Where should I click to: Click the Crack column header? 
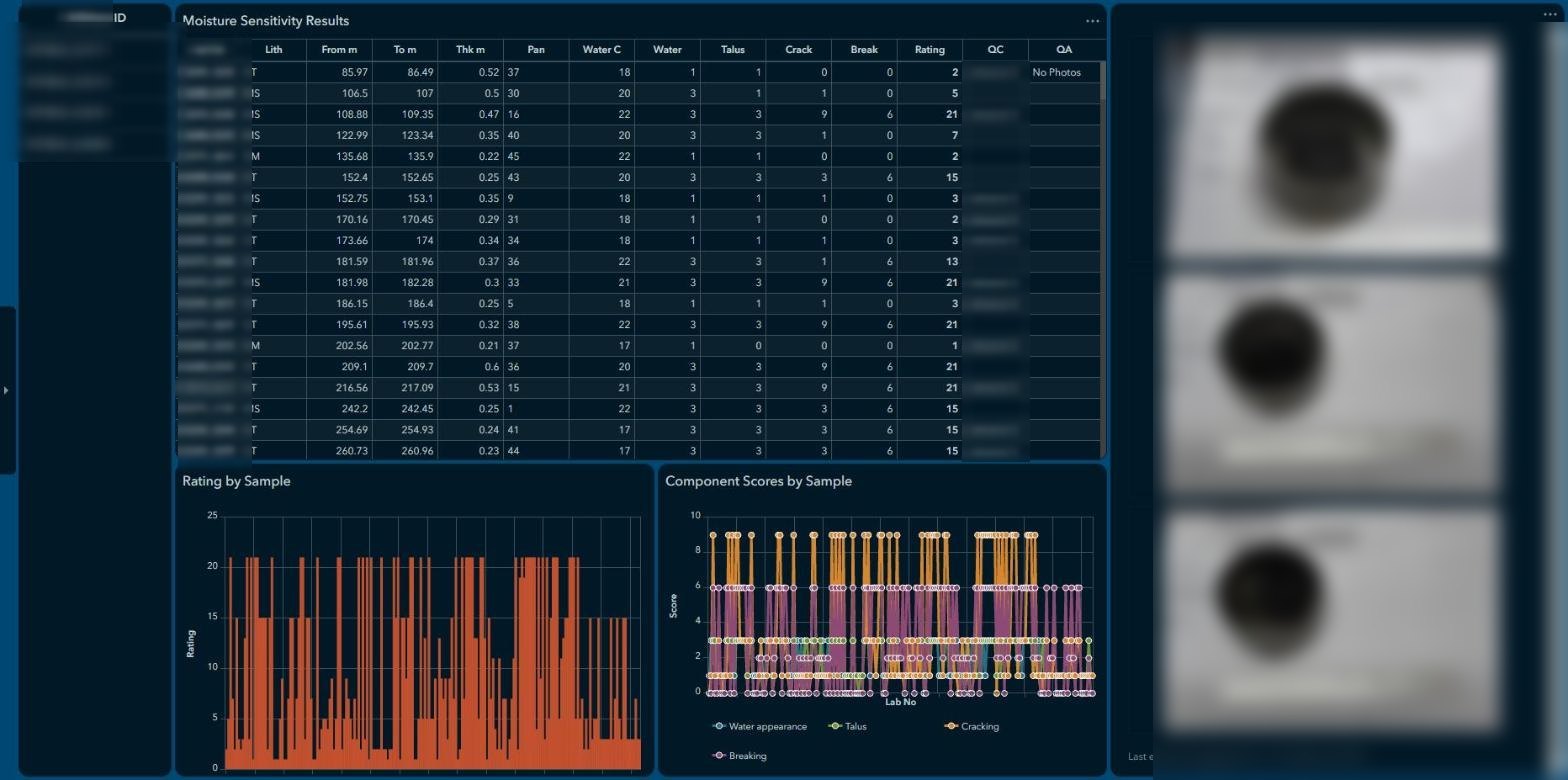(x=799, y=50)
